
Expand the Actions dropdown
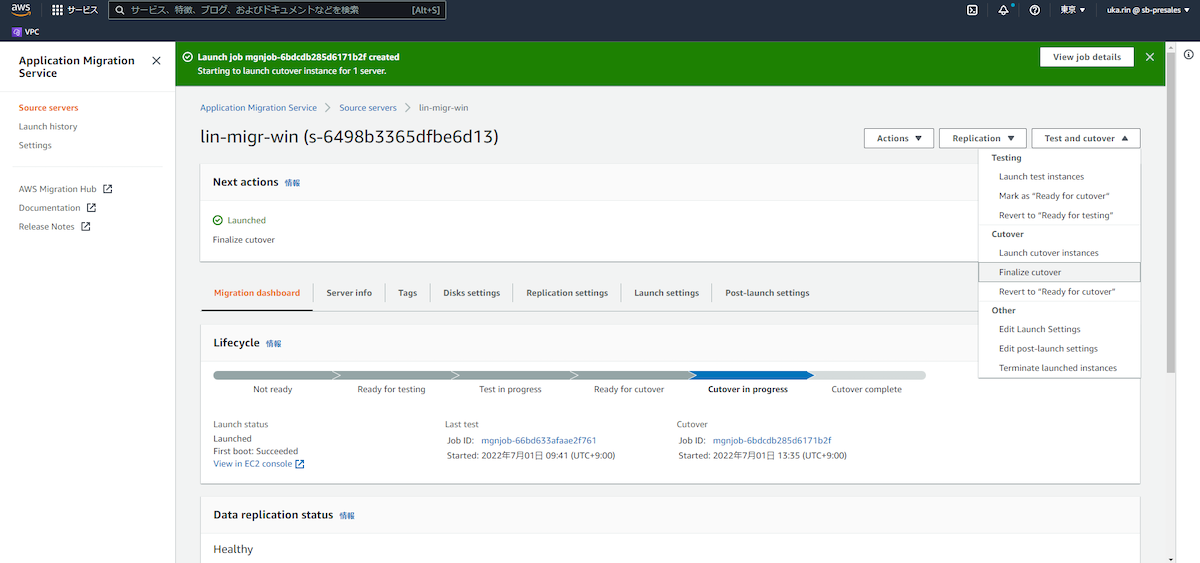pos(898,138)
